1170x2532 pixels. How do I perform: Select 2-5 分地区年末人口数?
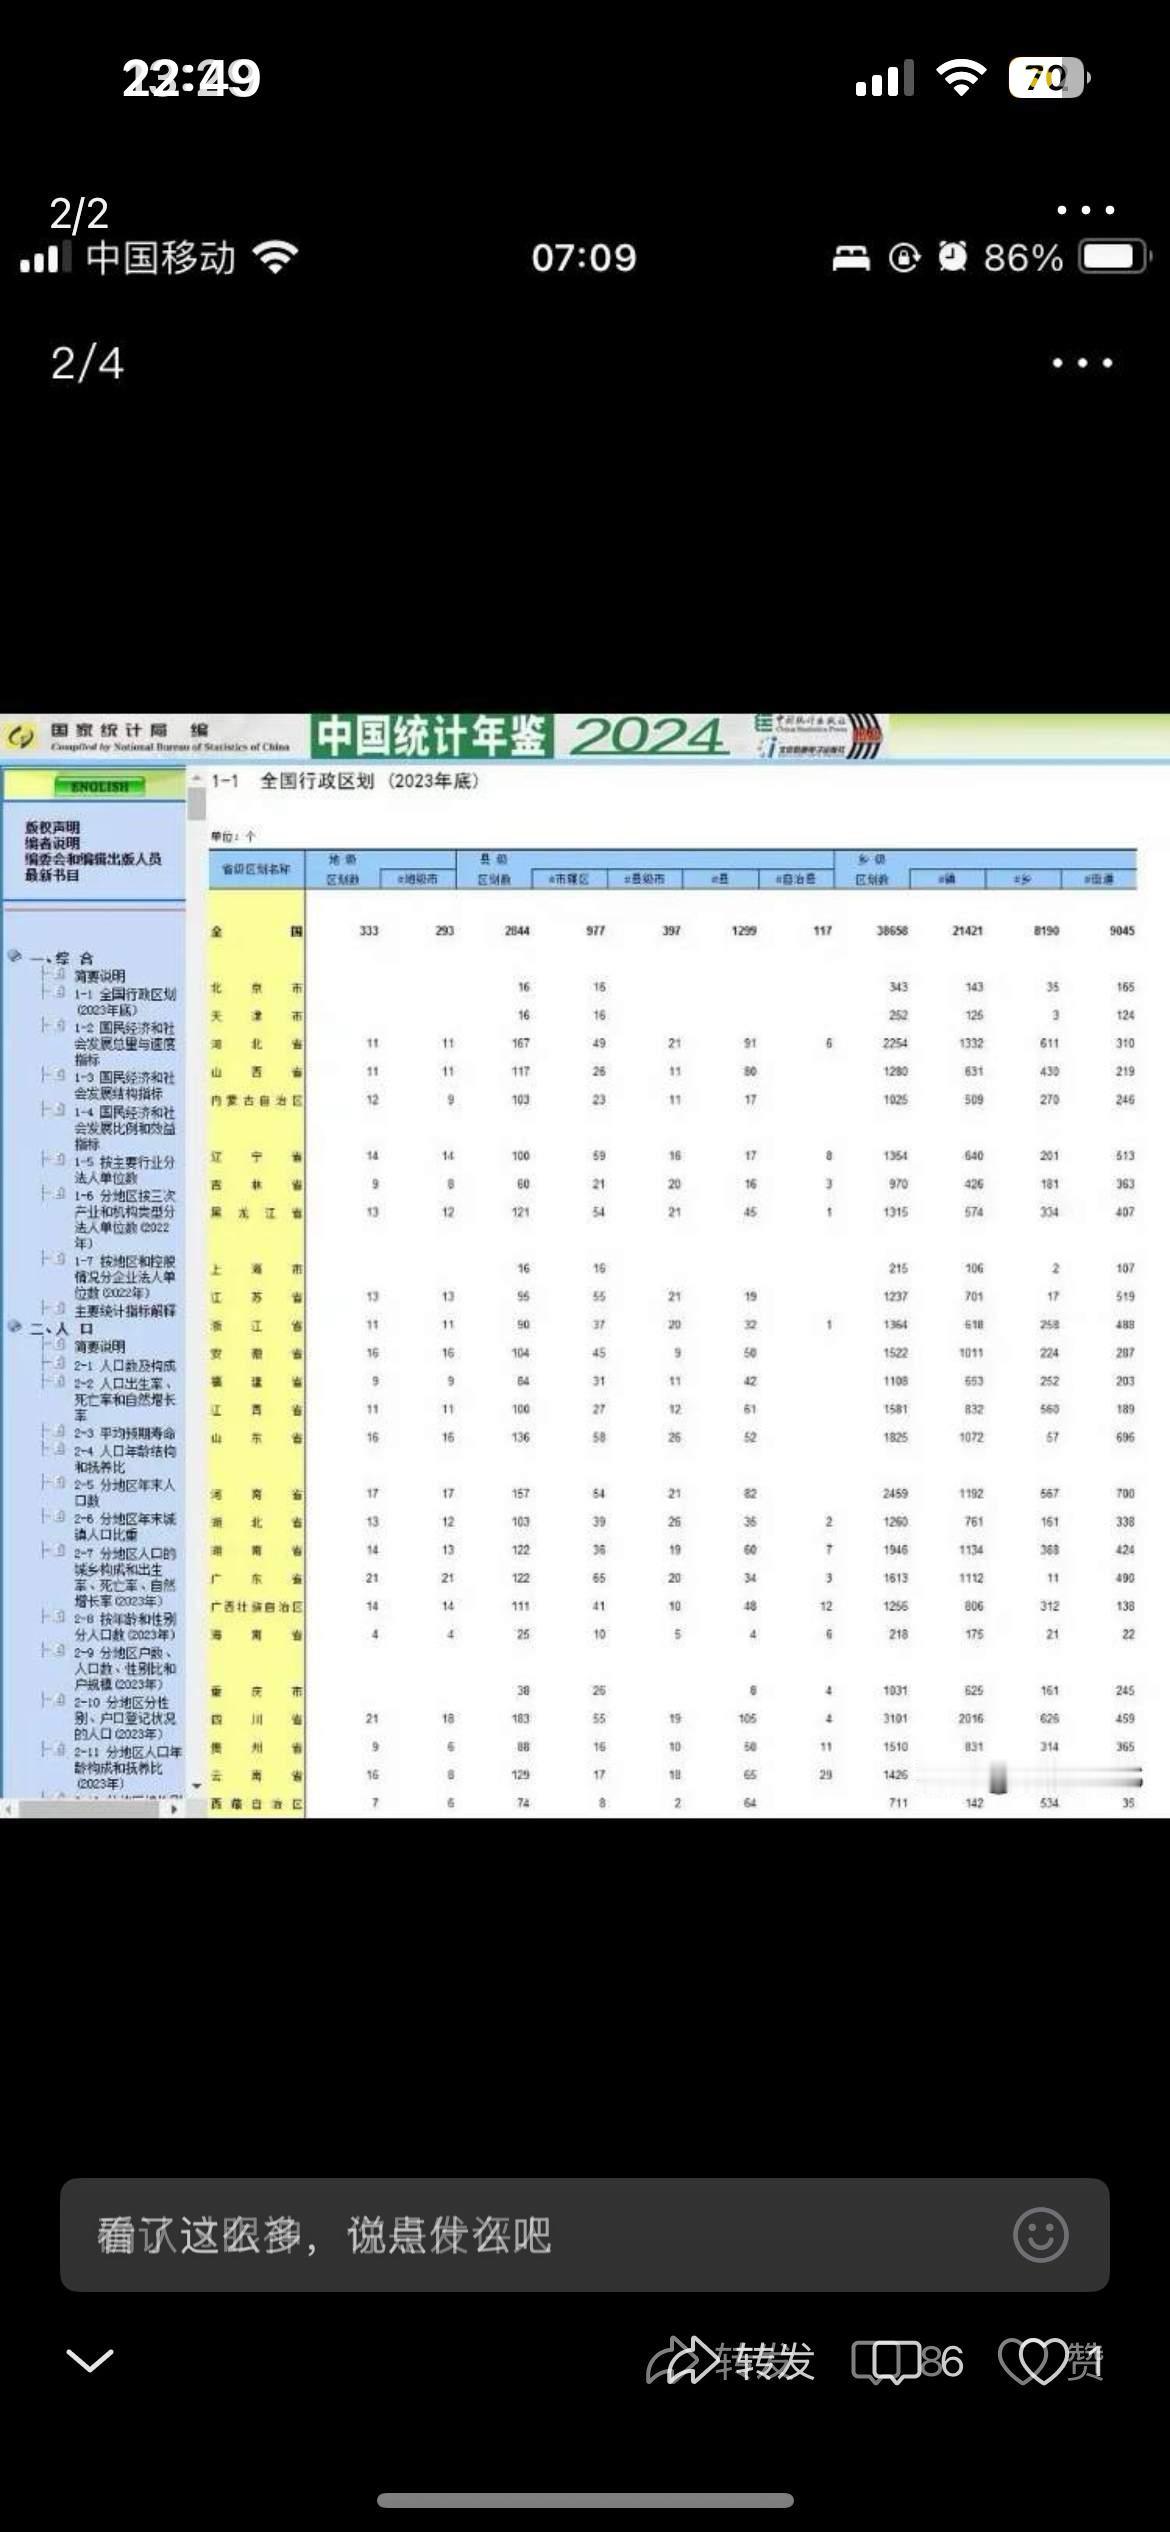[125, 1492]
